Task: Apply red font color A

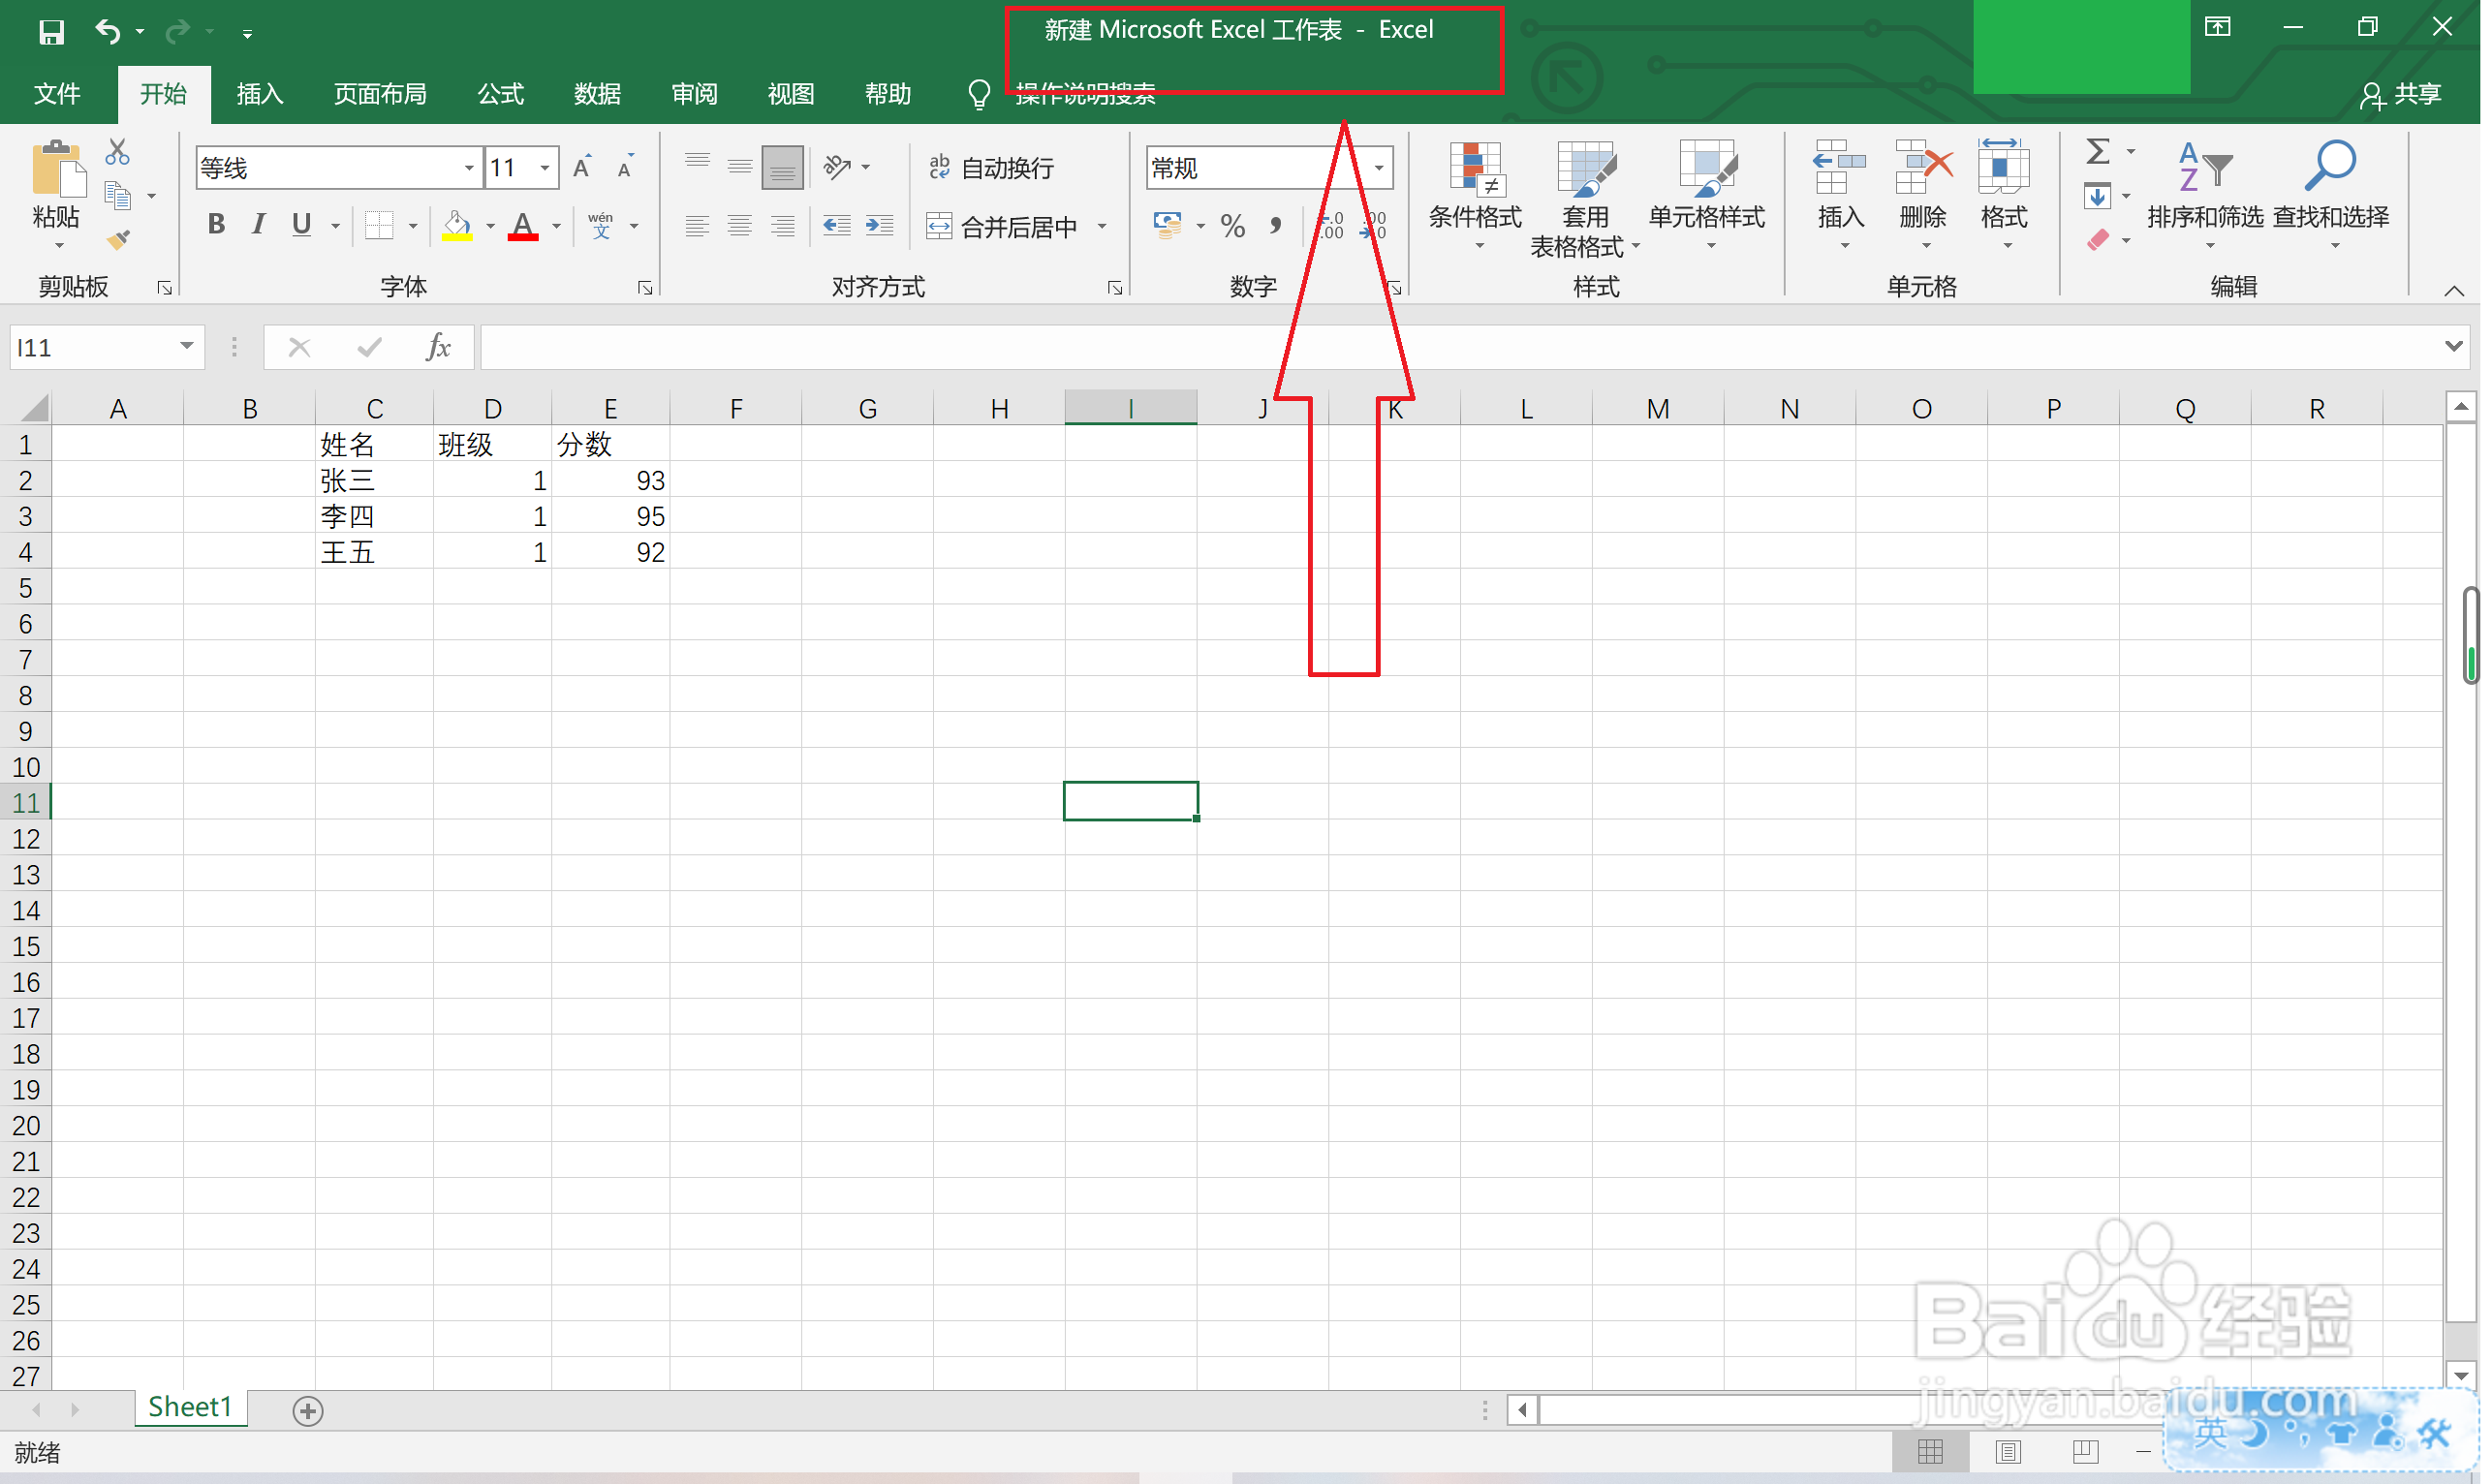Action: pos(525,226)
